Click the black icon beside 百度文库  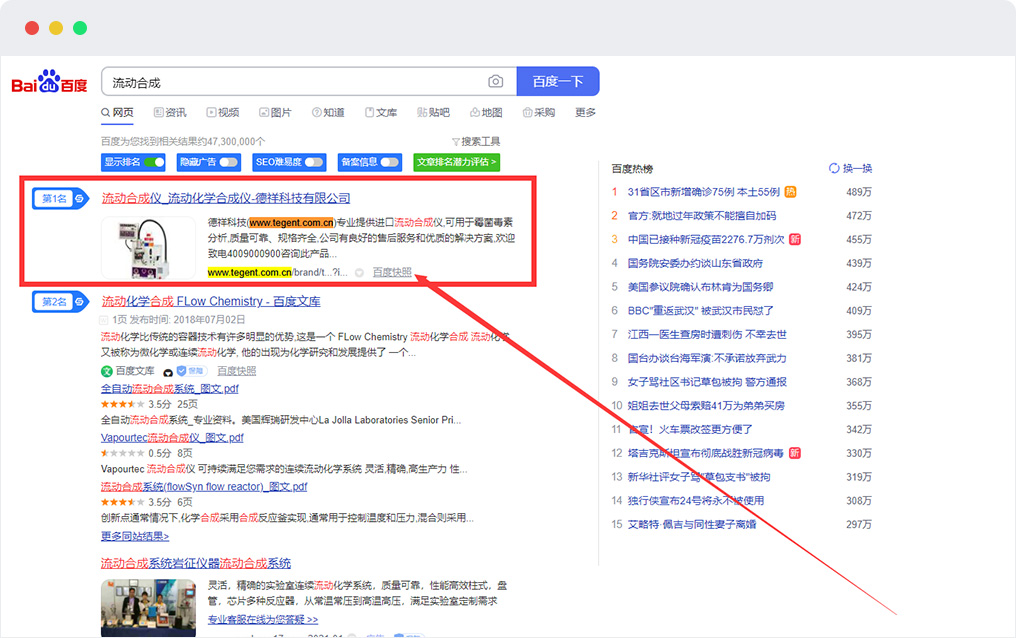click(168, 372)
